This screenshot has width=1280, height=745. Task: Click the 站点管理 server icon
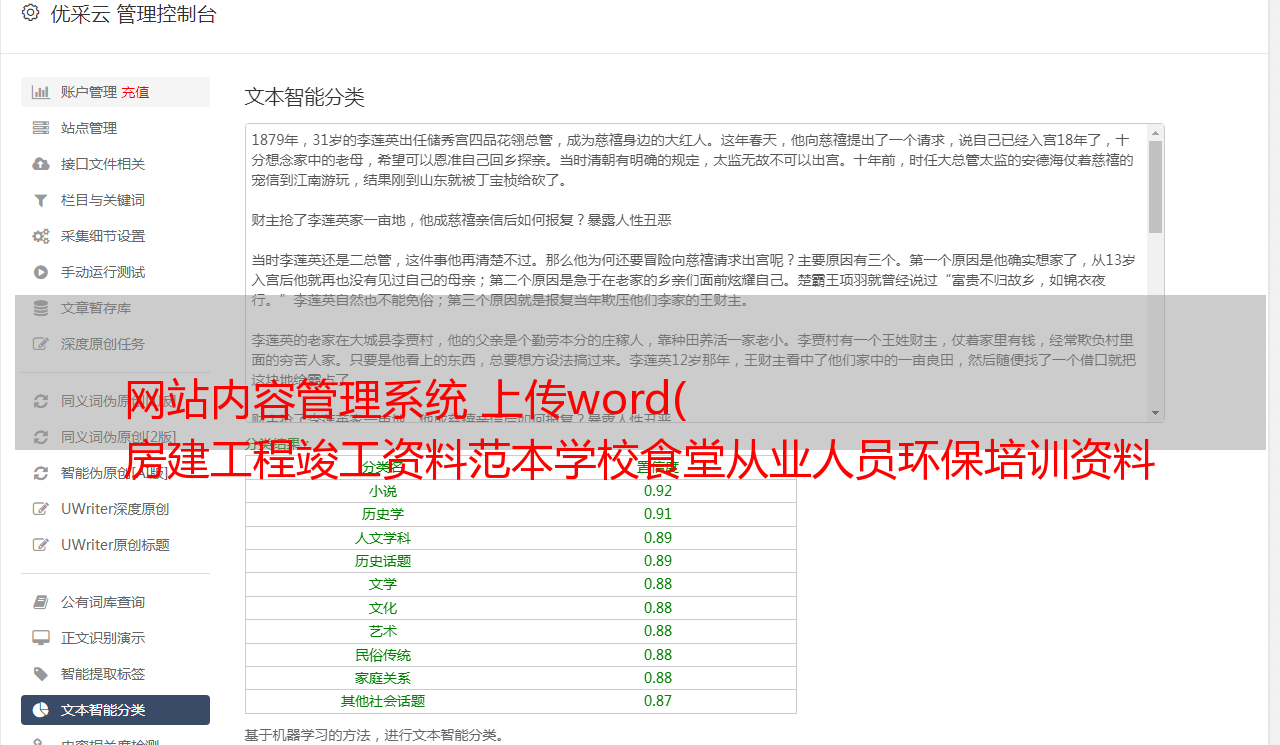click(41, 128)
